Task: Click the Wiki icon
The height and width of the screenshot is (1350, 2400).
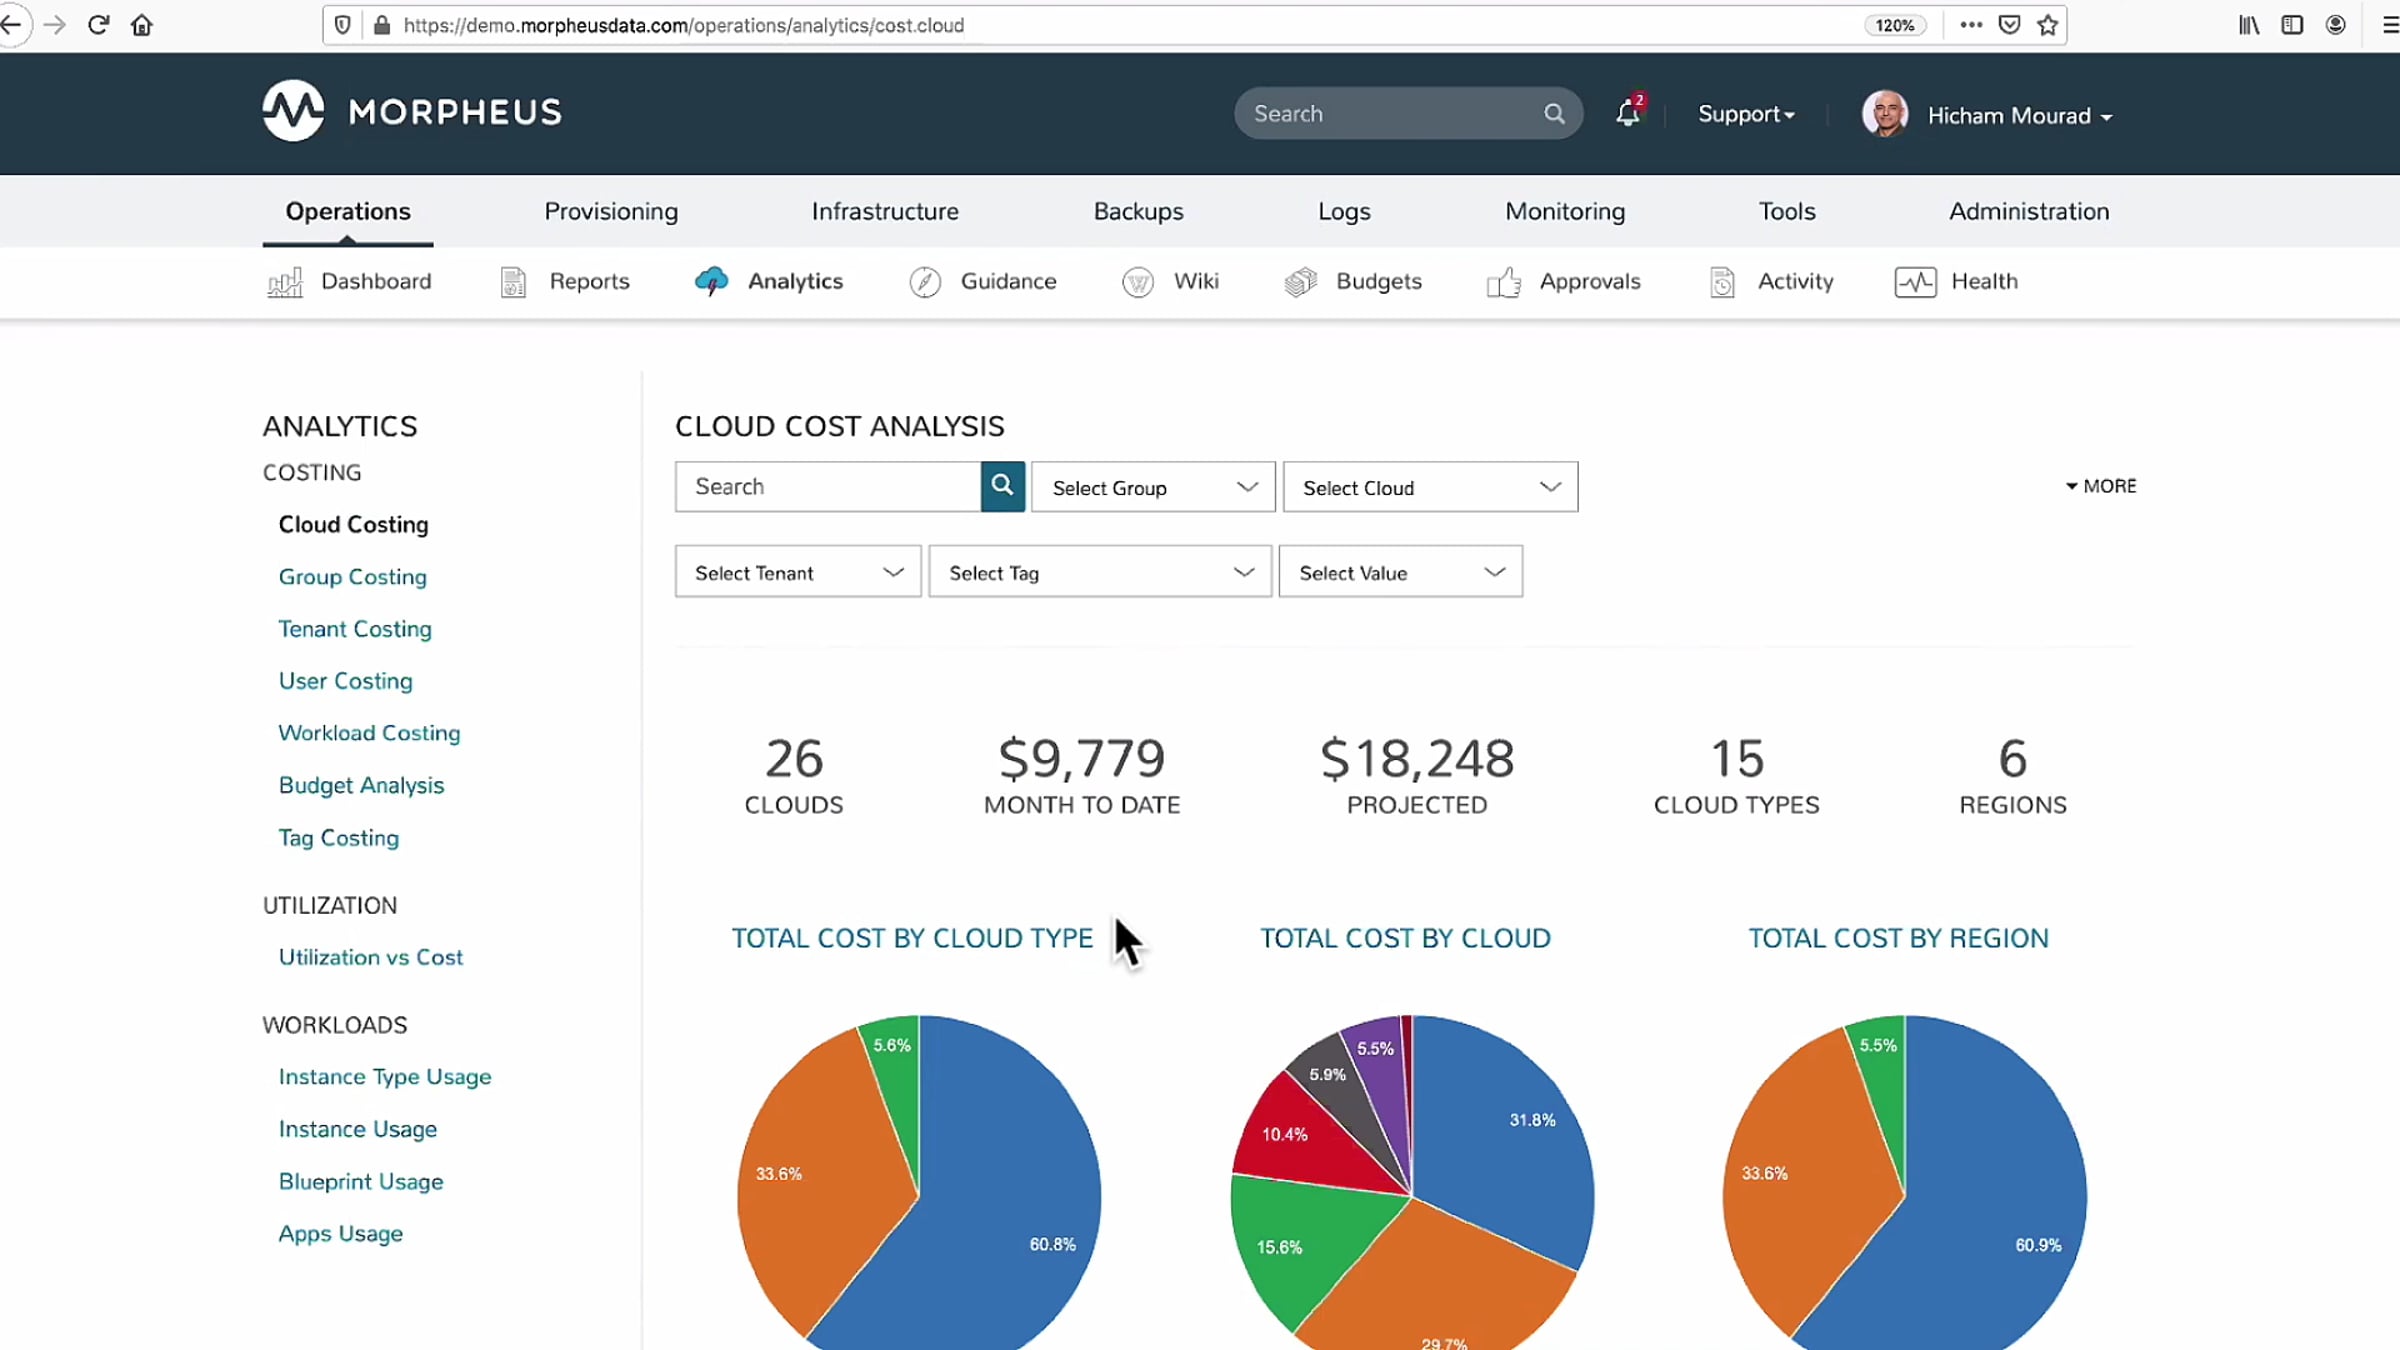Action: click(1137, 283)
